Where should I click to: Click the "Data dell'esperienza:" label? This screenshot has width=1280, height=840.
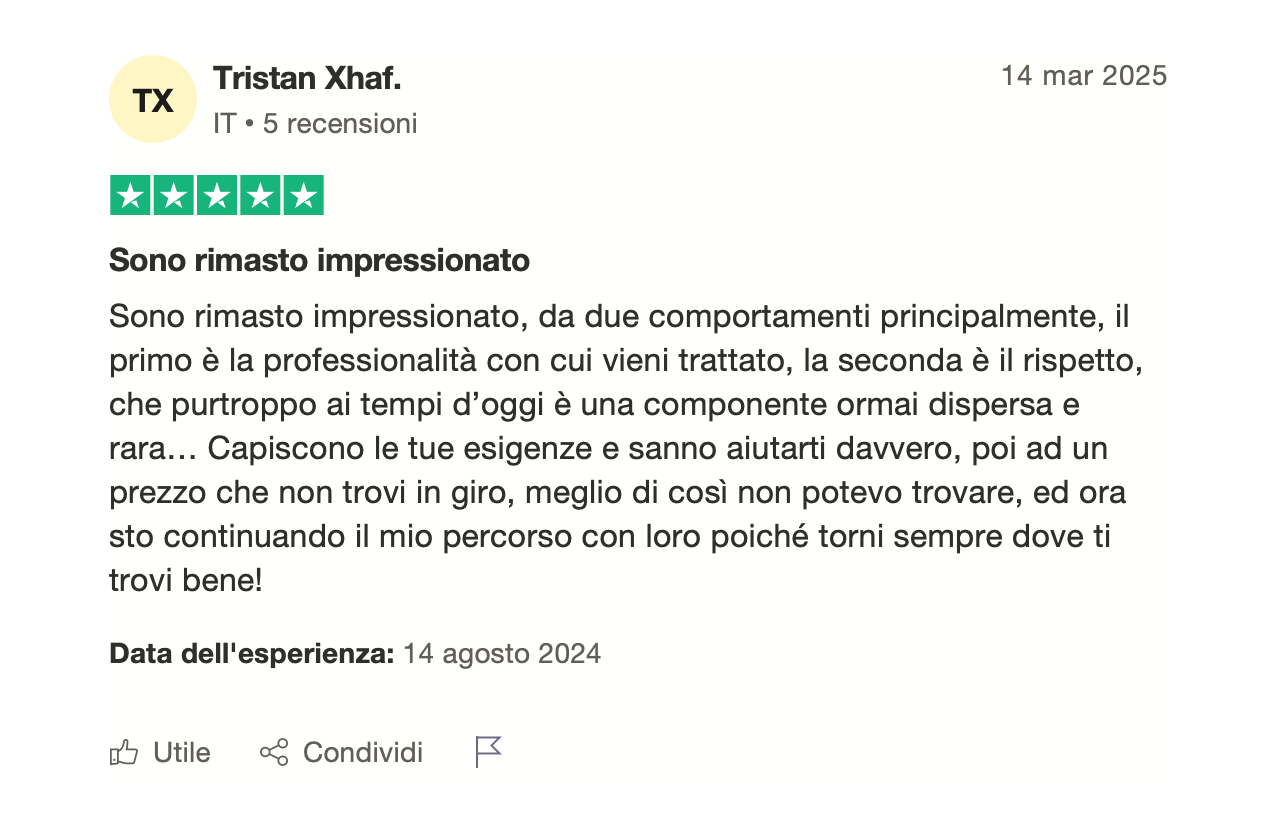click(251, 654)
